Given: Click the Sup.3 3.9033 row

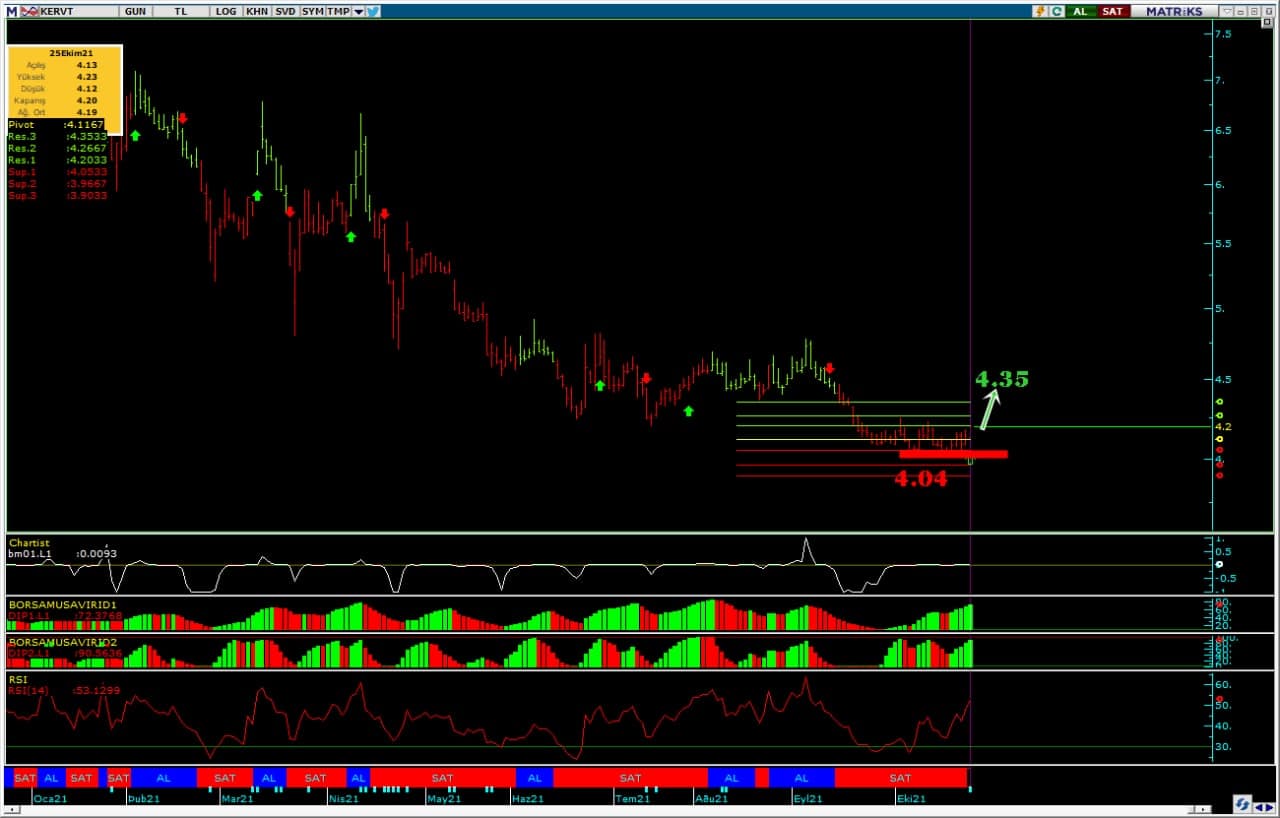Looking at the screenshot, I should (x=57, y=196).
